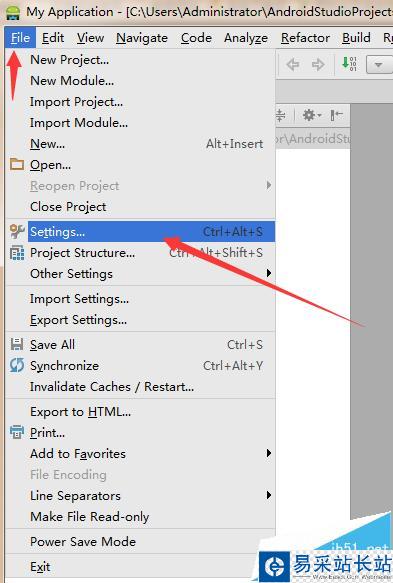Click the Open folder icon
The height and width of the screenshot is (583, 393).
[17, 164]
